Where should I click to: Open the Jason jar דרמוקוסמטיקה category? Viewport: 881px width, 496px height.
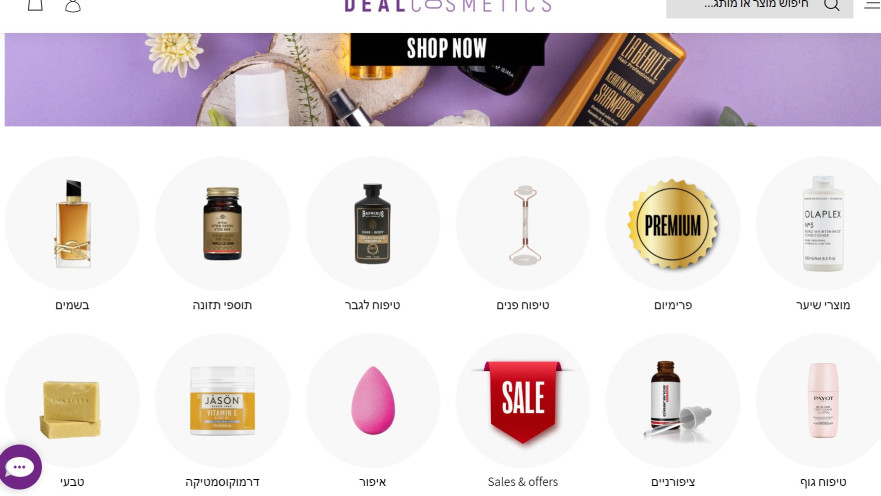pos(222,401)
